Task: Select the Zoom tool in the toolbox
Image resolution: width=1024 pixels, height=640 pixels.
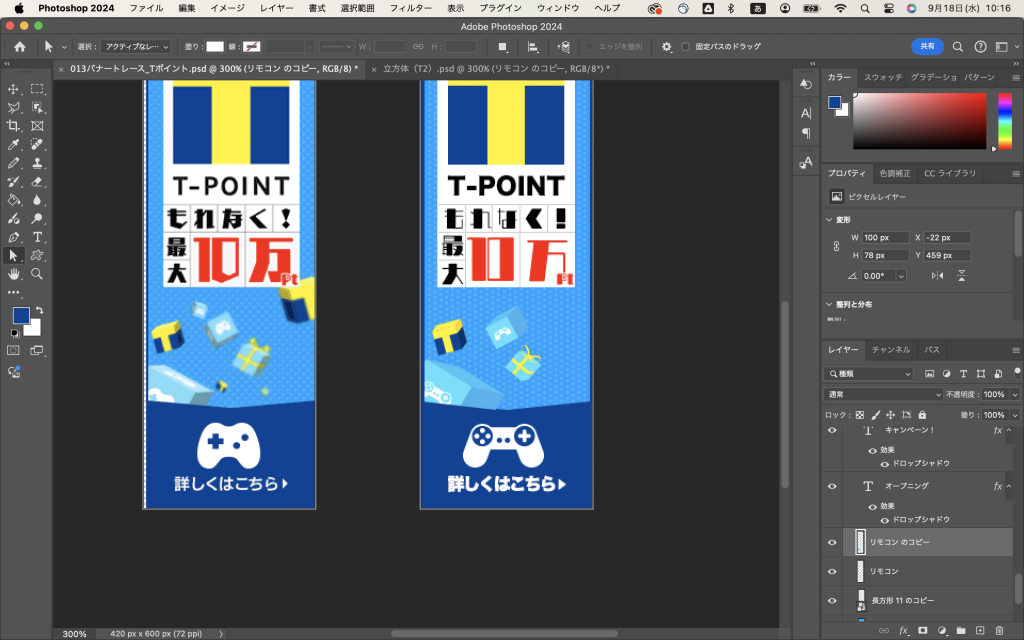Action: [x=37, y=273]
